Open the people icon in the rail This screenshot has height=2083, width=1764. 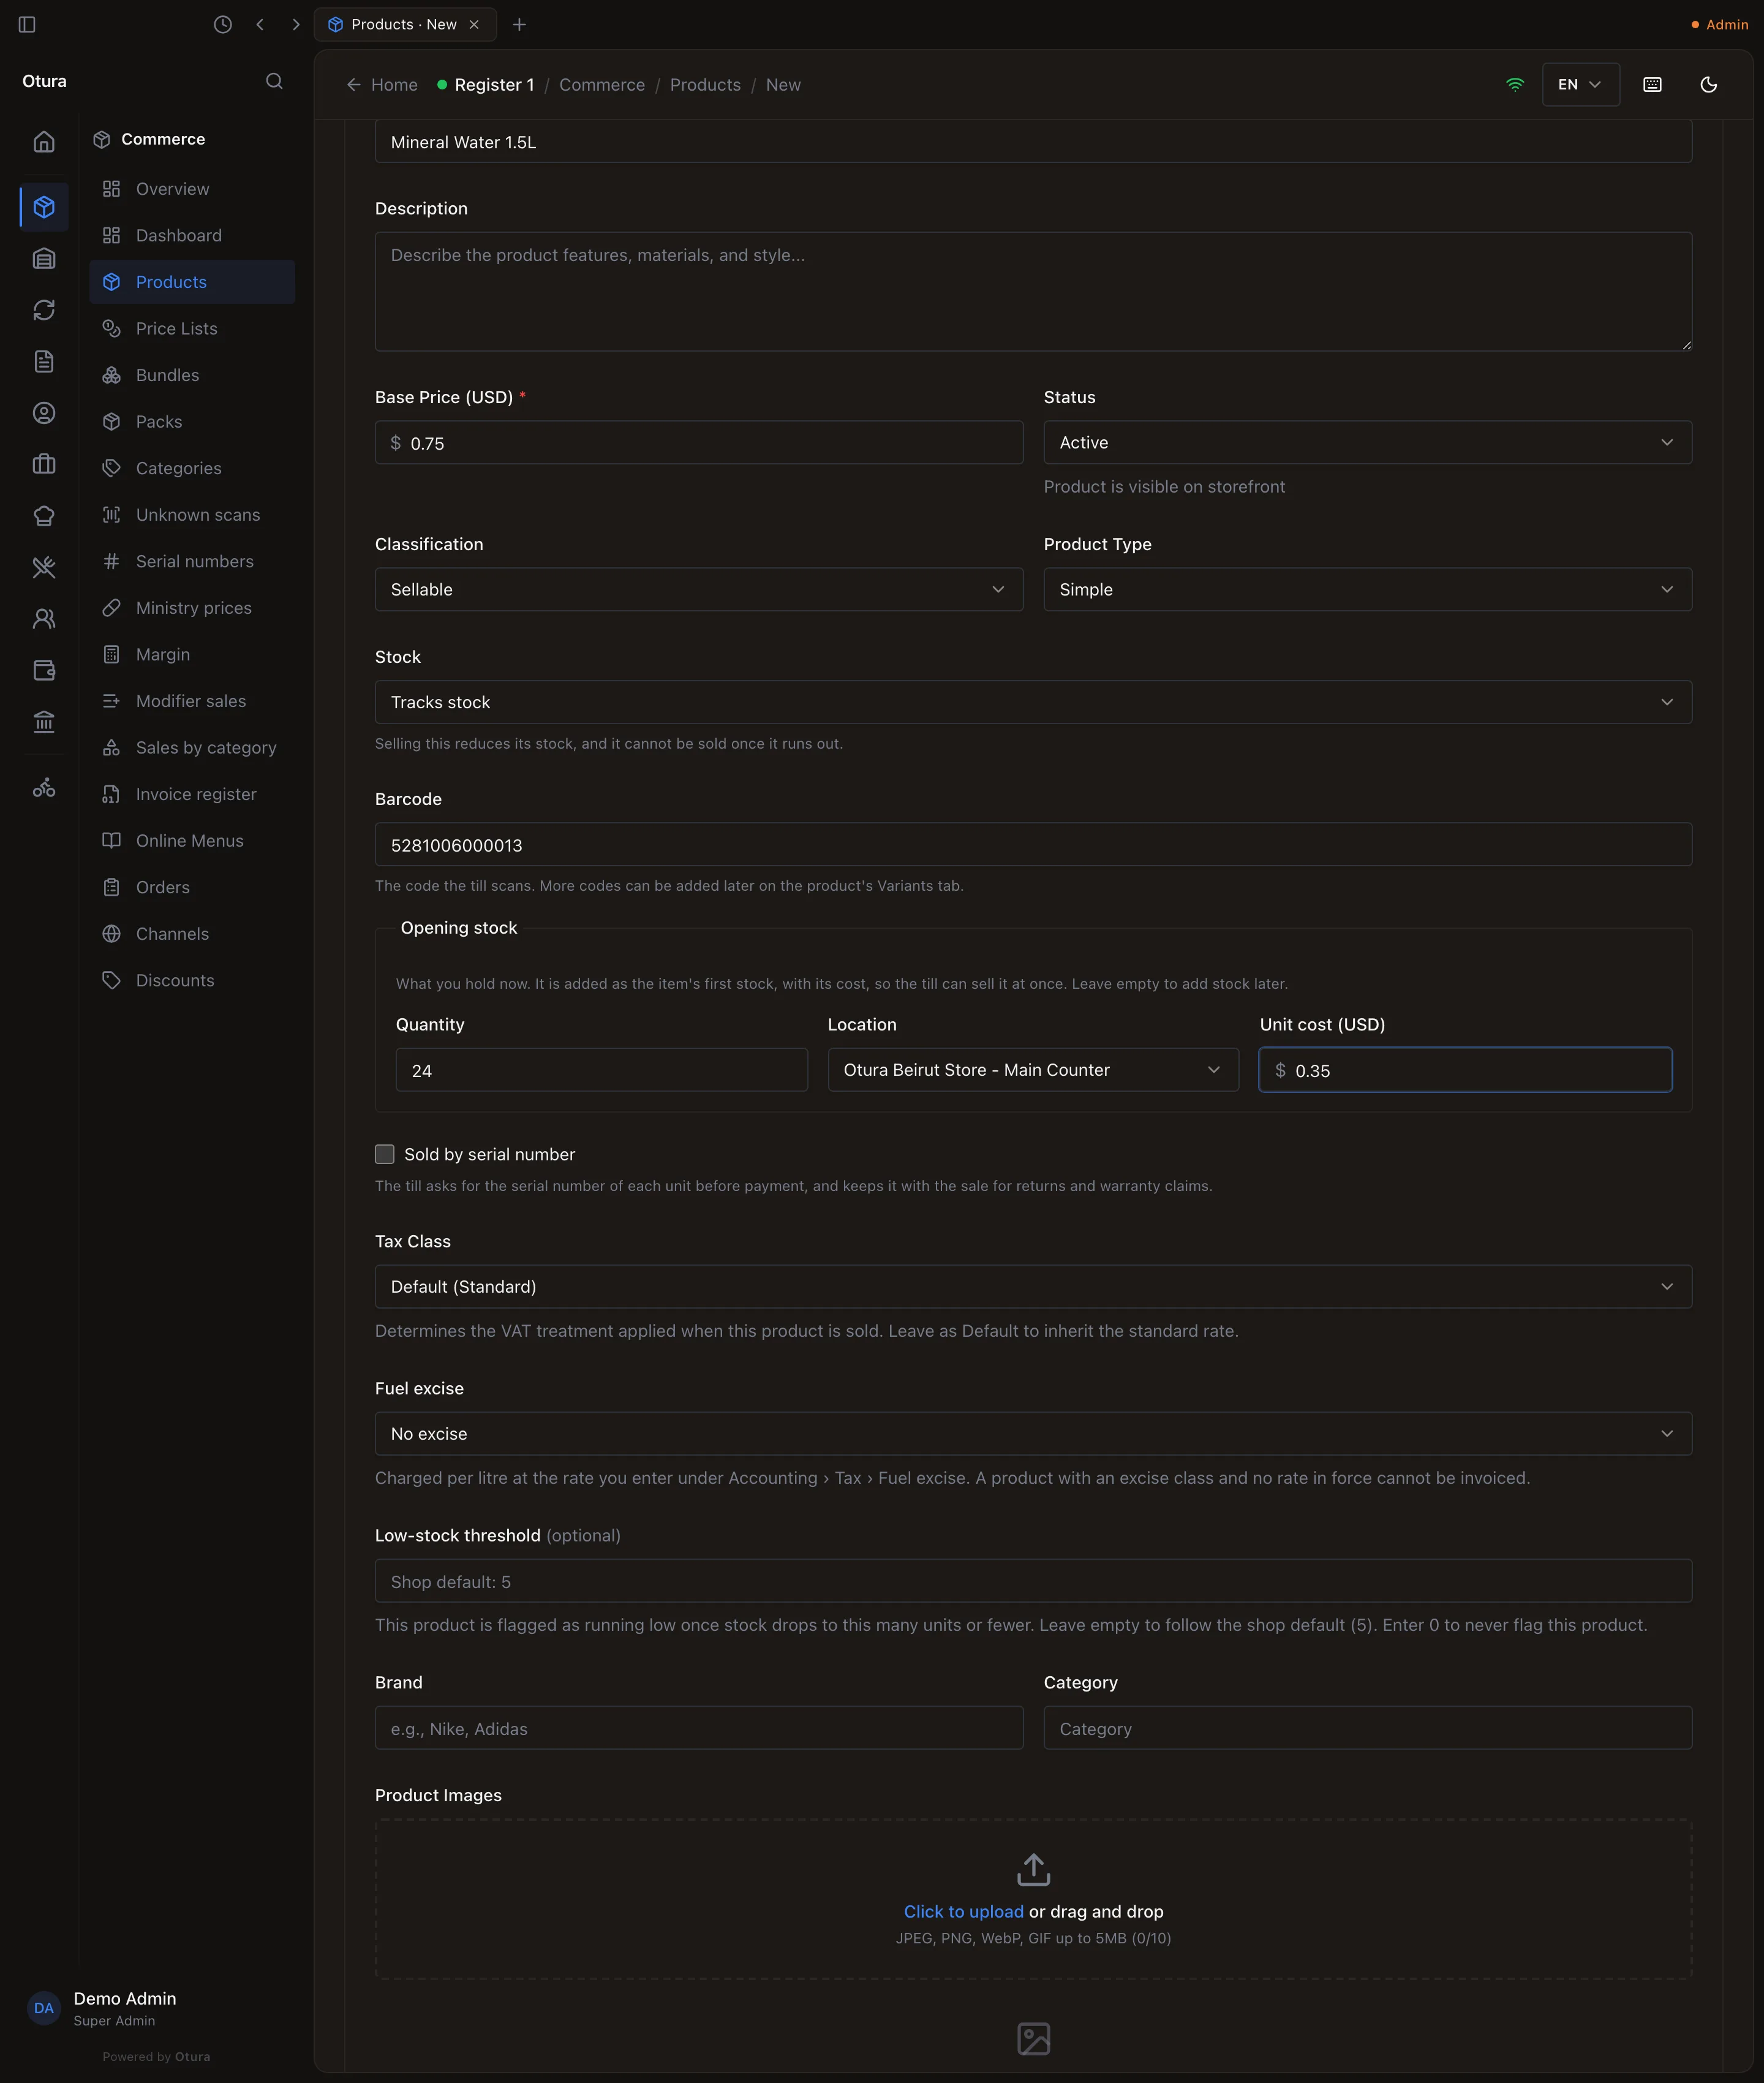click(44, 619)
